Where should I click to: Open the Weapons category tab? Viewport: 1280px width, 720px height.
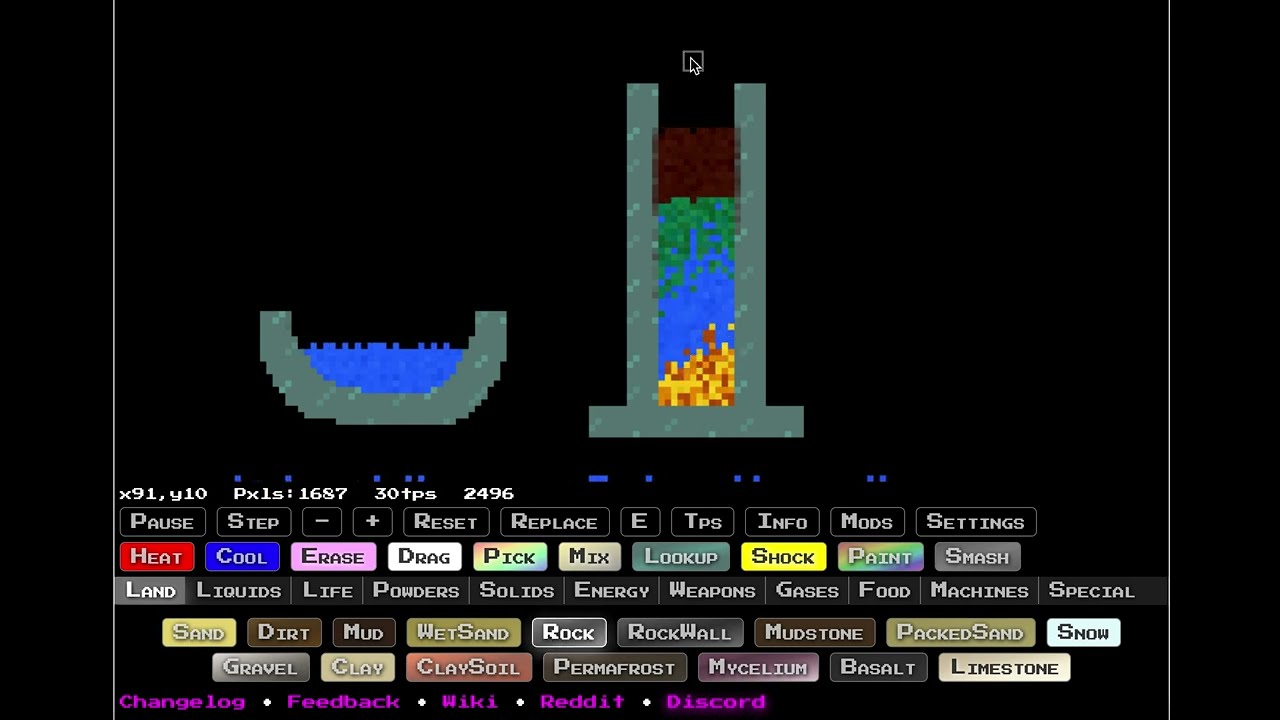pyautogui.click(x=712, y=591)
